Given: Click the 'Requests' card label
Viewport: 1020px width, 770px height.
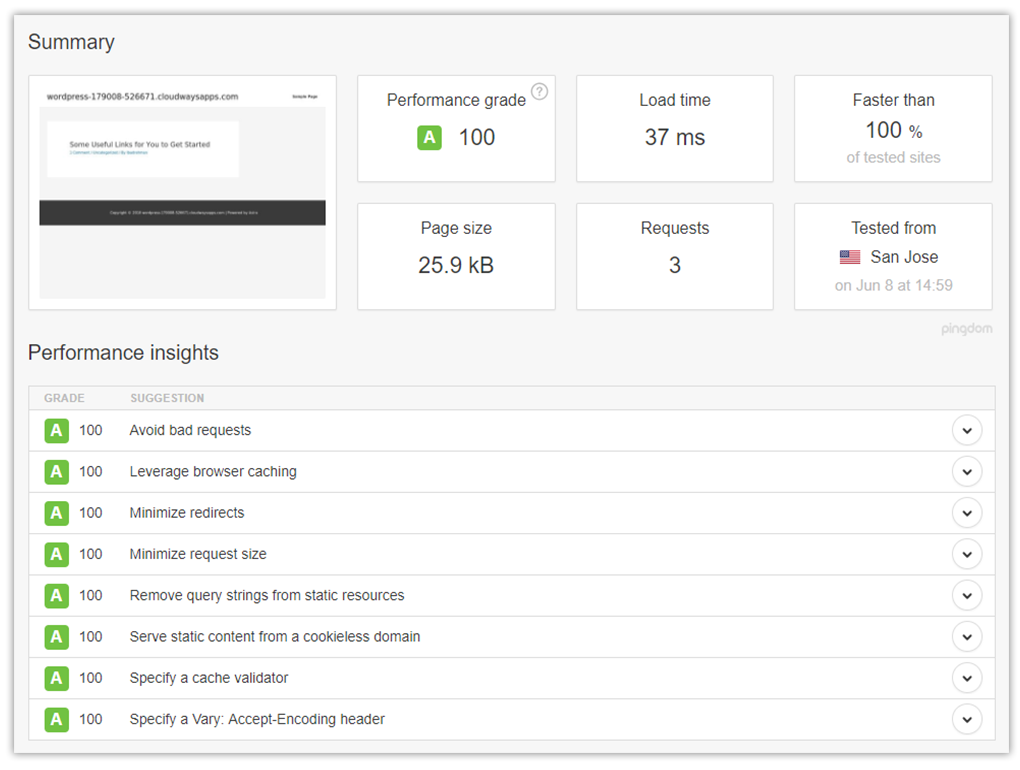Looking at the screenshot, I should [675, 228].
